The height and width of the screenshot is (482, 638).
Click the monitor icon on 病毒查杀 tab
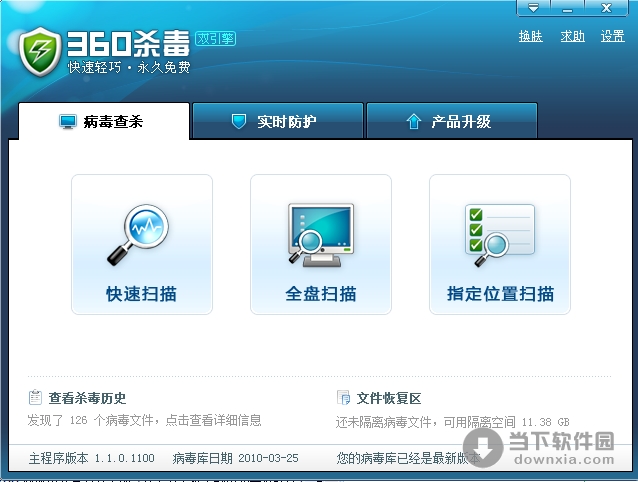pyautogui.click(x=68, y=122)
